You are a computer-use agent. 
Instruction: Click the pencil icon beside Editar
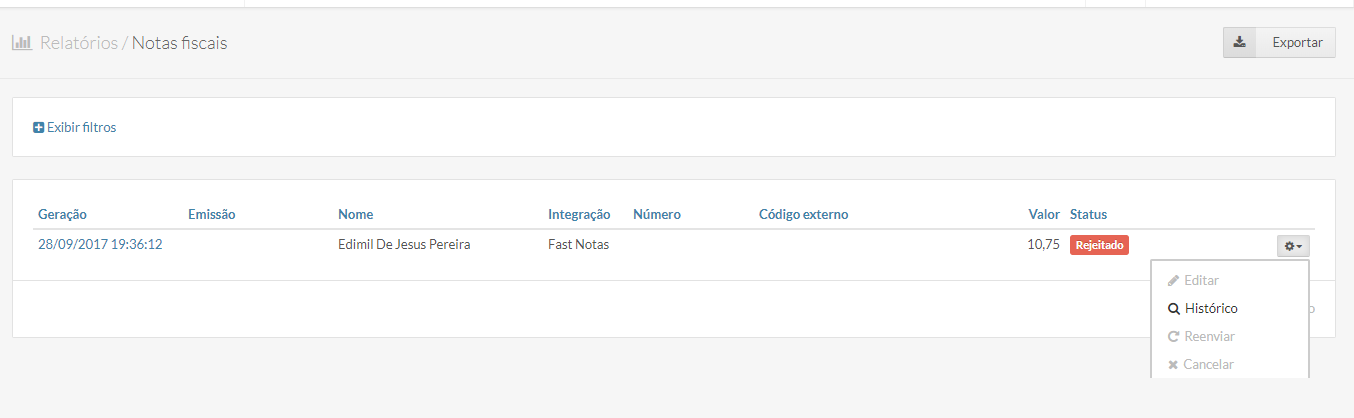(1174, 281)
